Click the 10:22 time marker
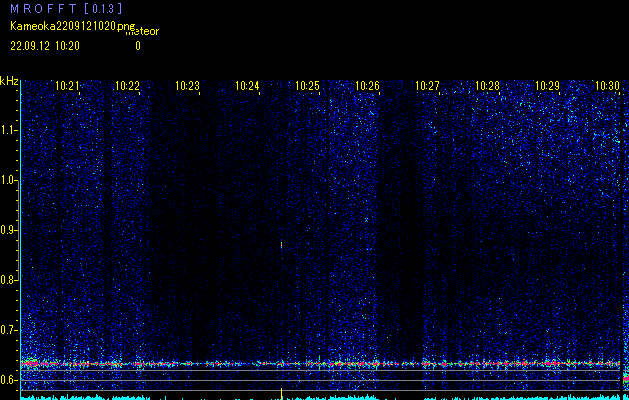Image resolution: width=629 pixels, height=400 pixels. click(127, 86)
